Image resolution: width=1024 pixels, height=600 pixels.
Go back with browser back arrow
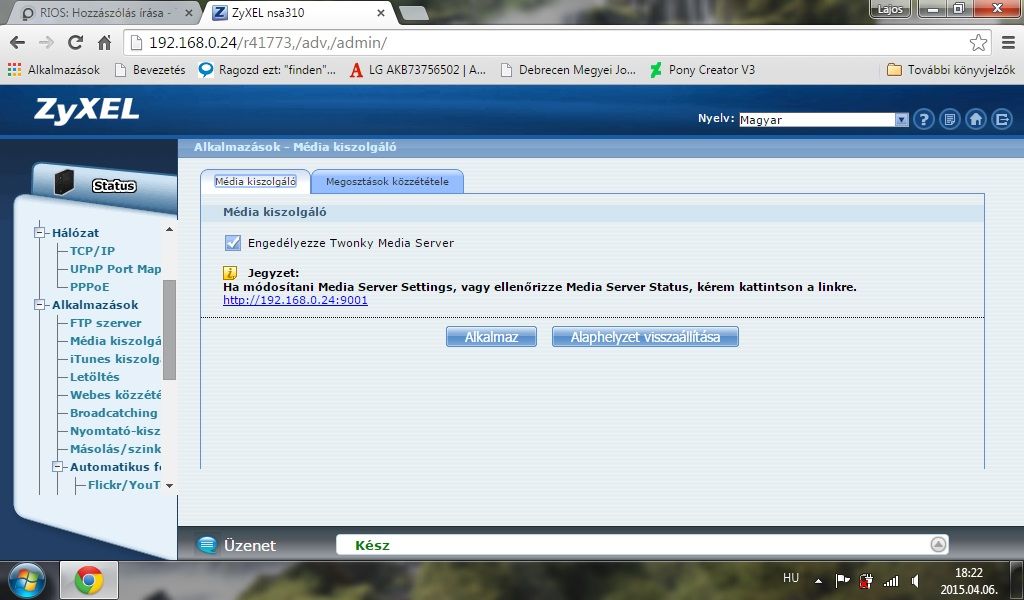(x=18, y=42)
